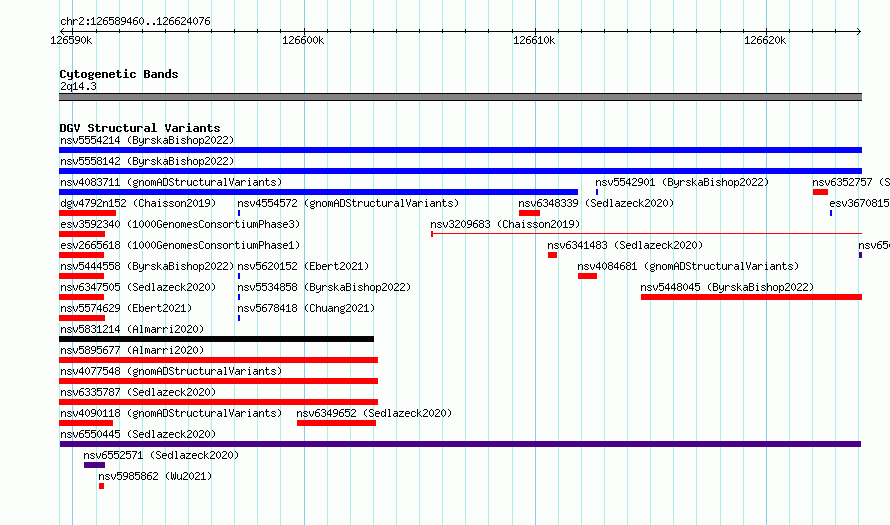This screenshot has width=890, height=525.
Task: Select the nsv5558142 (ByrskaBishop2022) variant label
Action: coord(147,161)
